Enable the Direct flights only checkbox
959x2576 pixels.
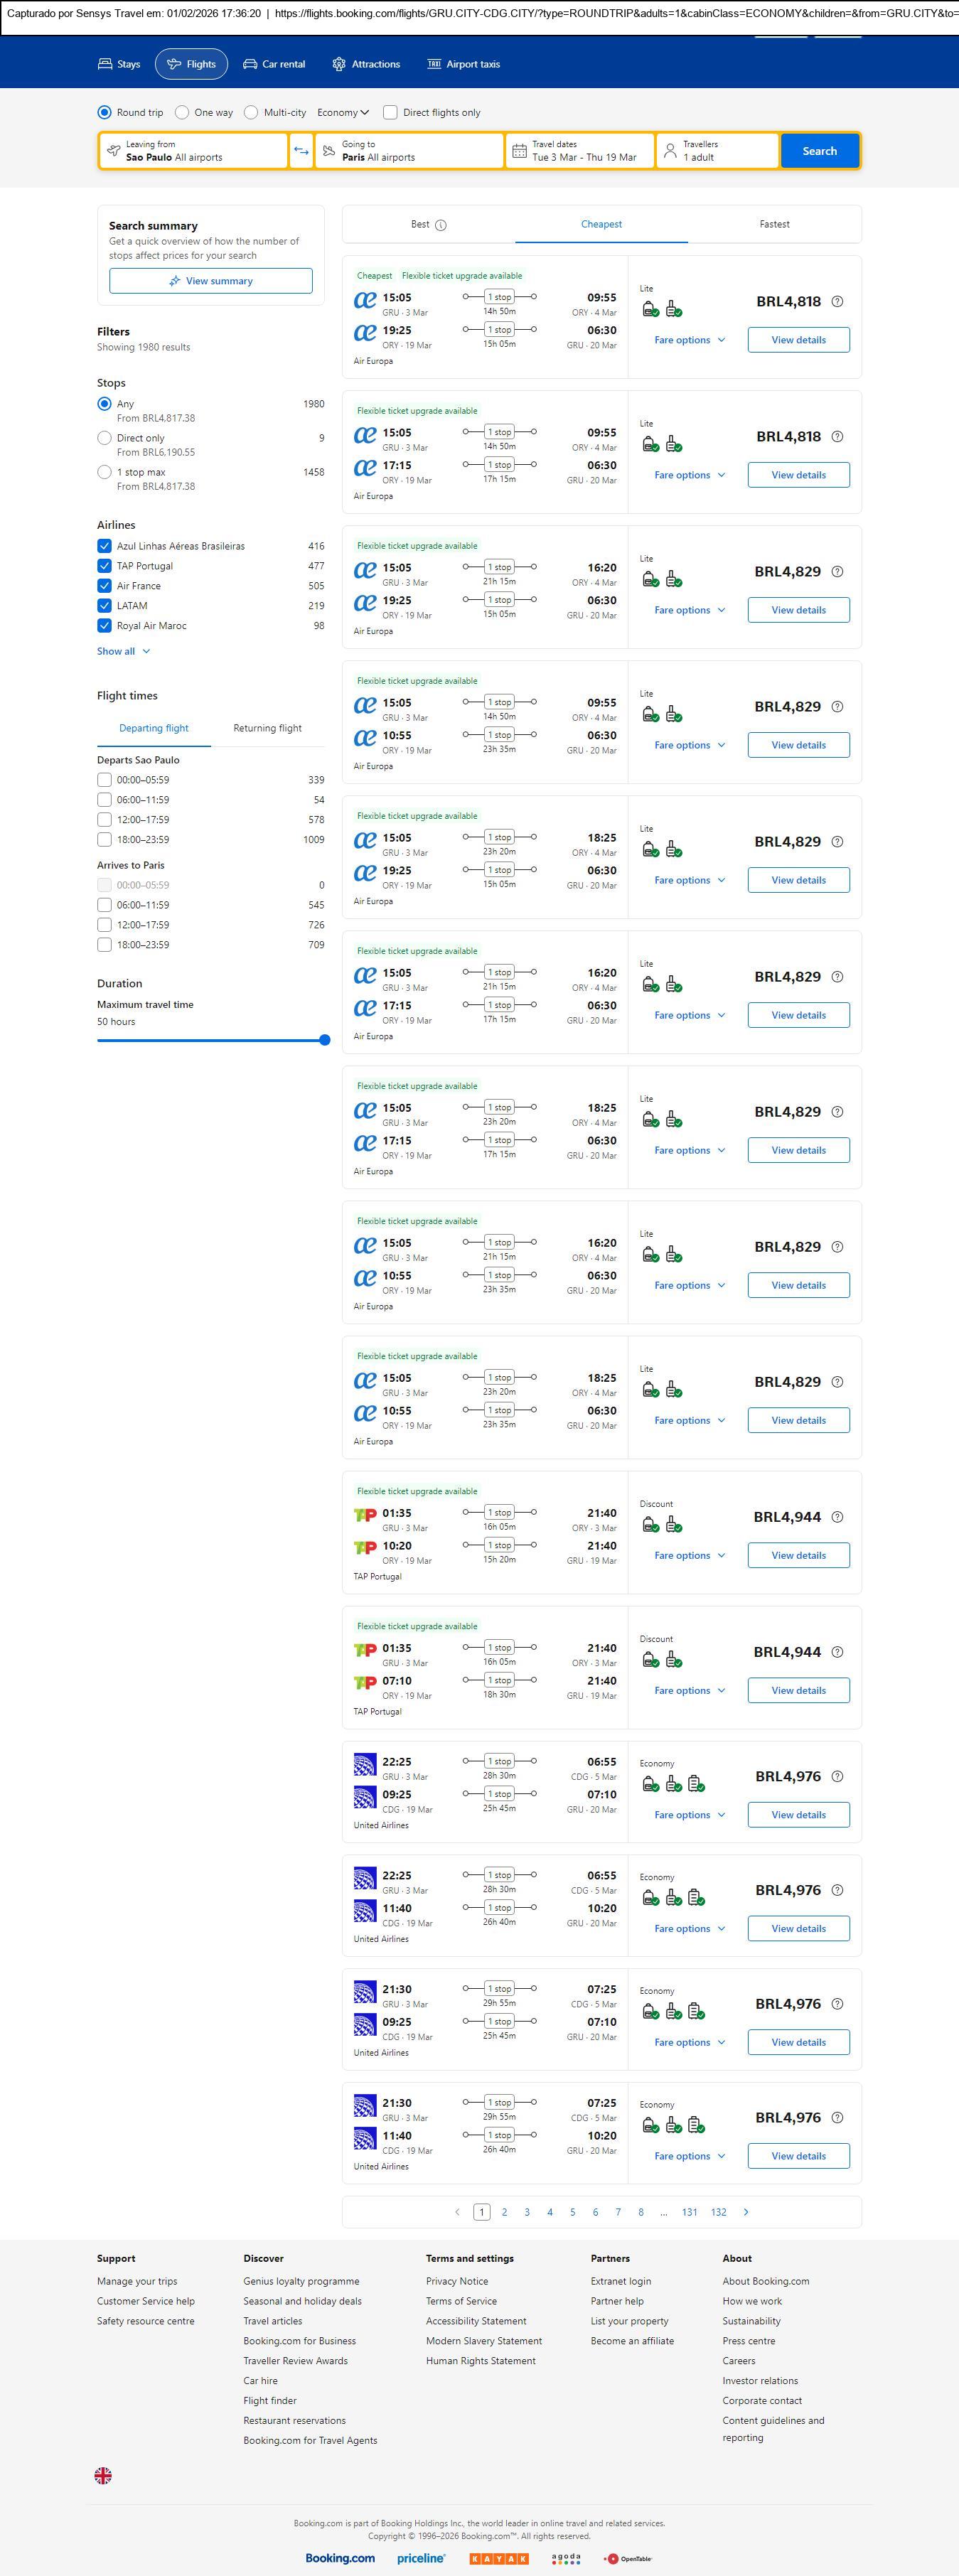[390, 113]
